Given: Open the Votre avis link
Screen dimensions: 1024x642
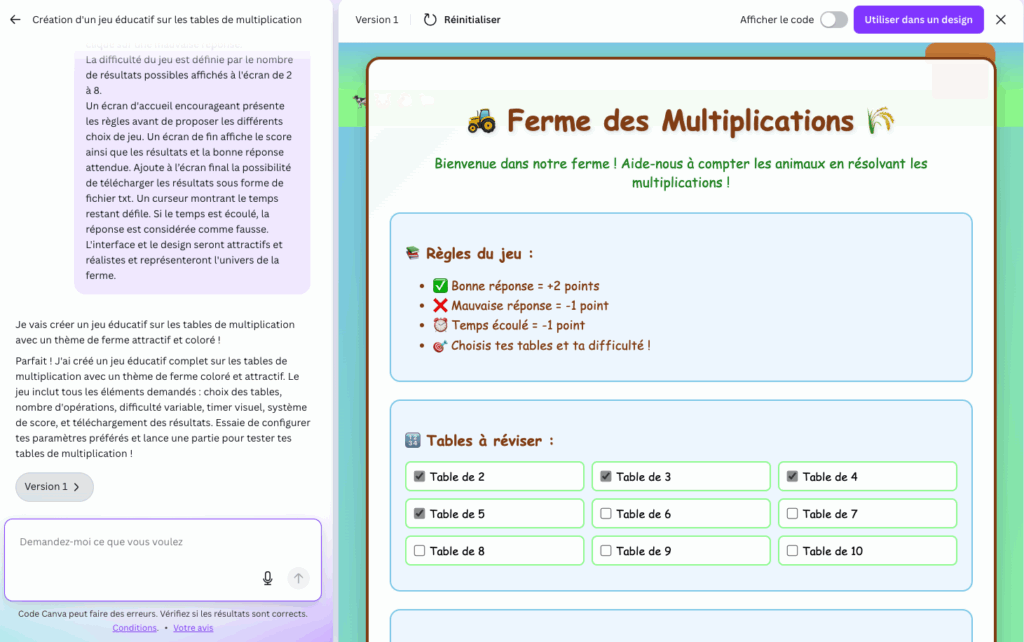Looking at the screenshot, I should [193, 628].
